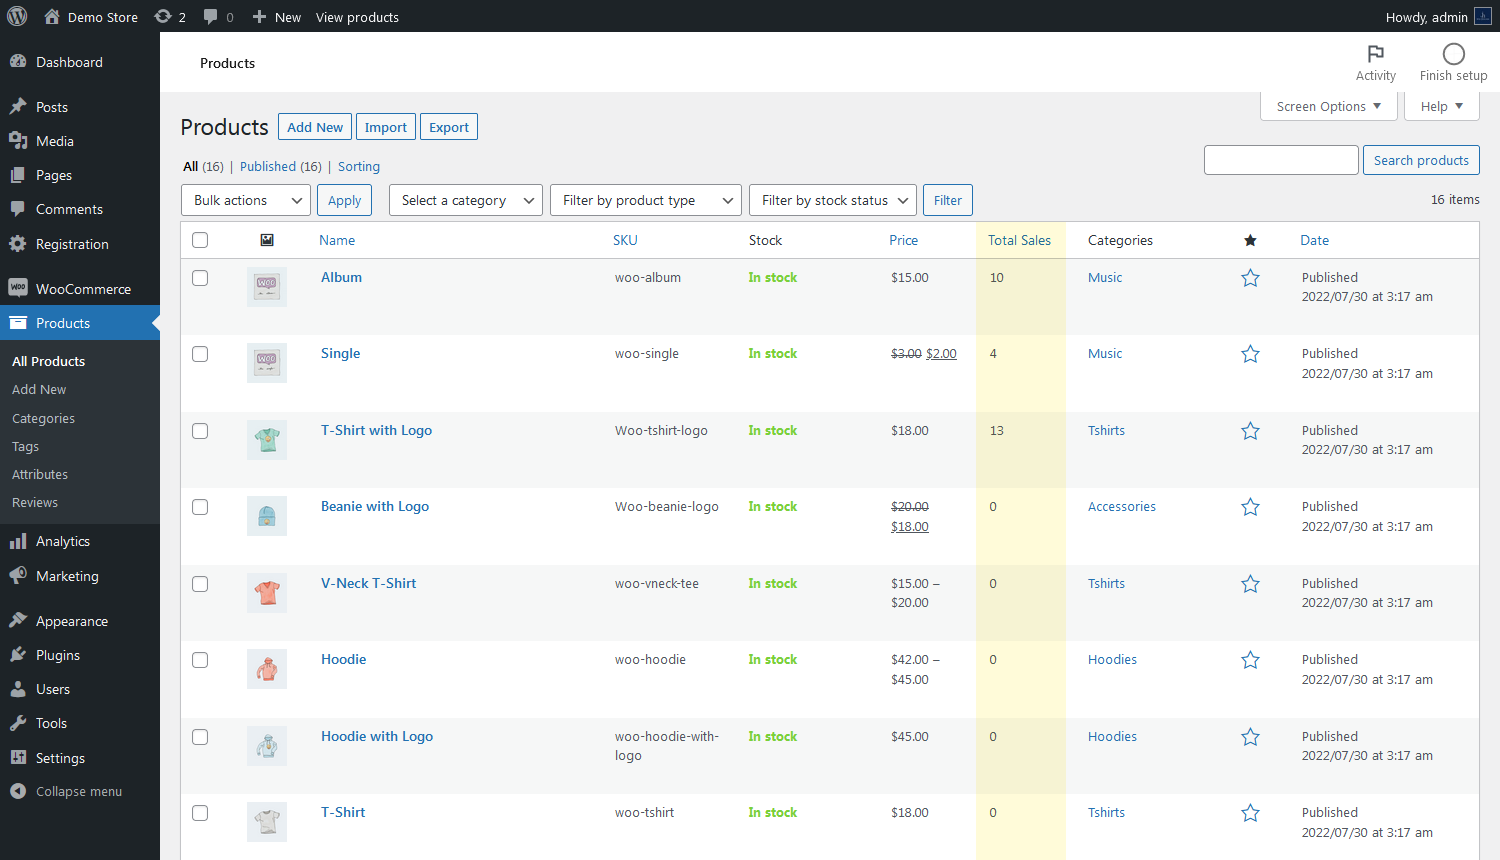Screen dimensions: 1500x860
Task: Create new content with the + New icon
Action: pos(262,16)
